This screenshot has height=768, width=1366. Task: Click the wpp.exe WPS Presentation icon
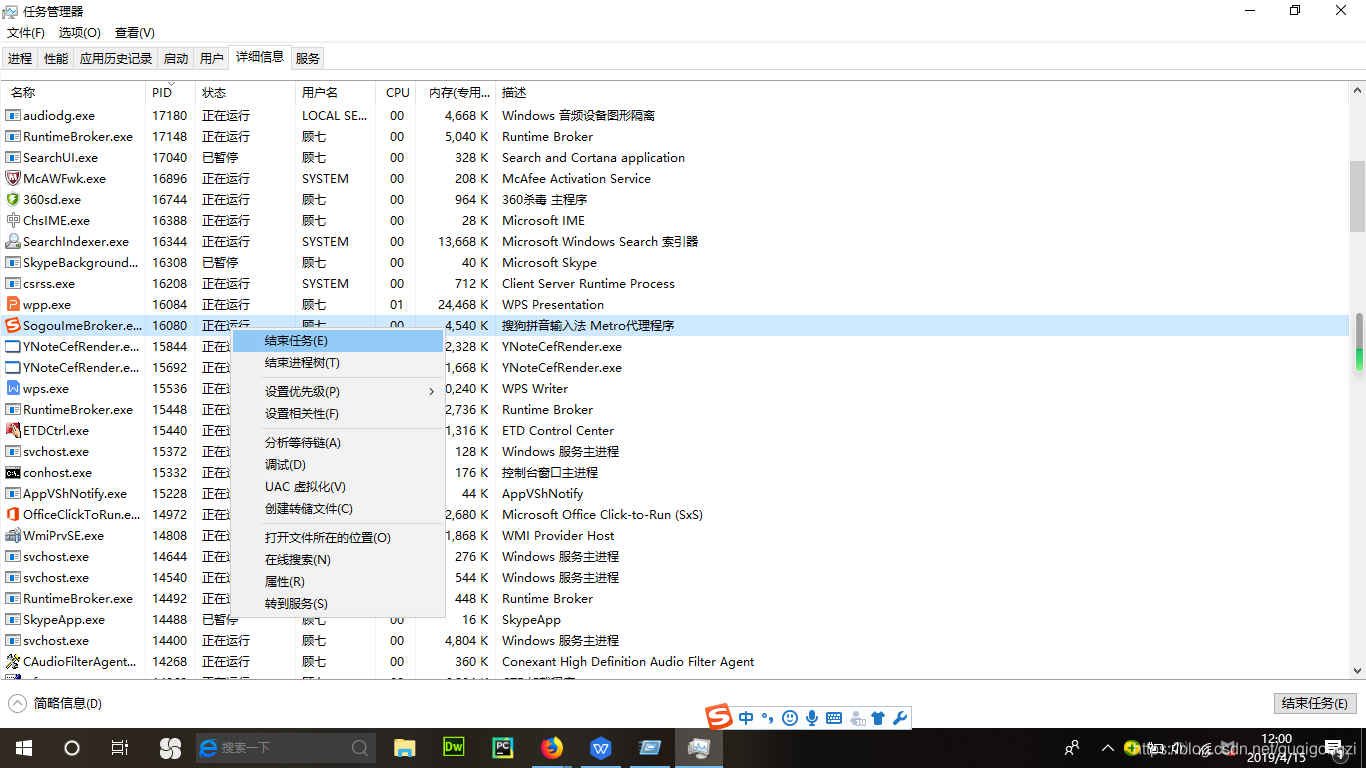pos(13,305)
